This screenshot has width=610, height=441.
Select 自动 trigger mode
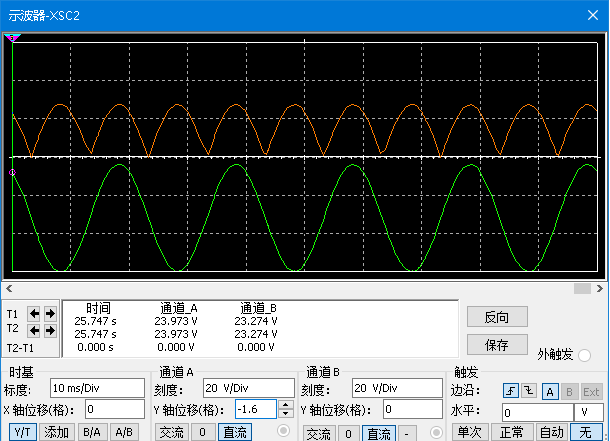(x=552, y=432)
